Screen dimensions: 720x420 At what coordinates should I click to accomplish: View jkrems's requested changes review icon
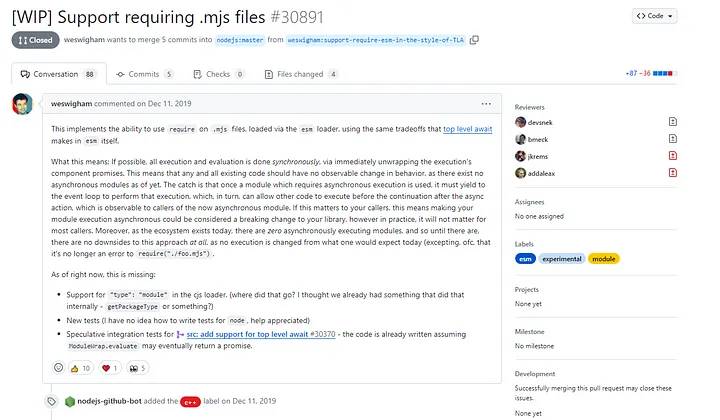[x=673, y=156]
